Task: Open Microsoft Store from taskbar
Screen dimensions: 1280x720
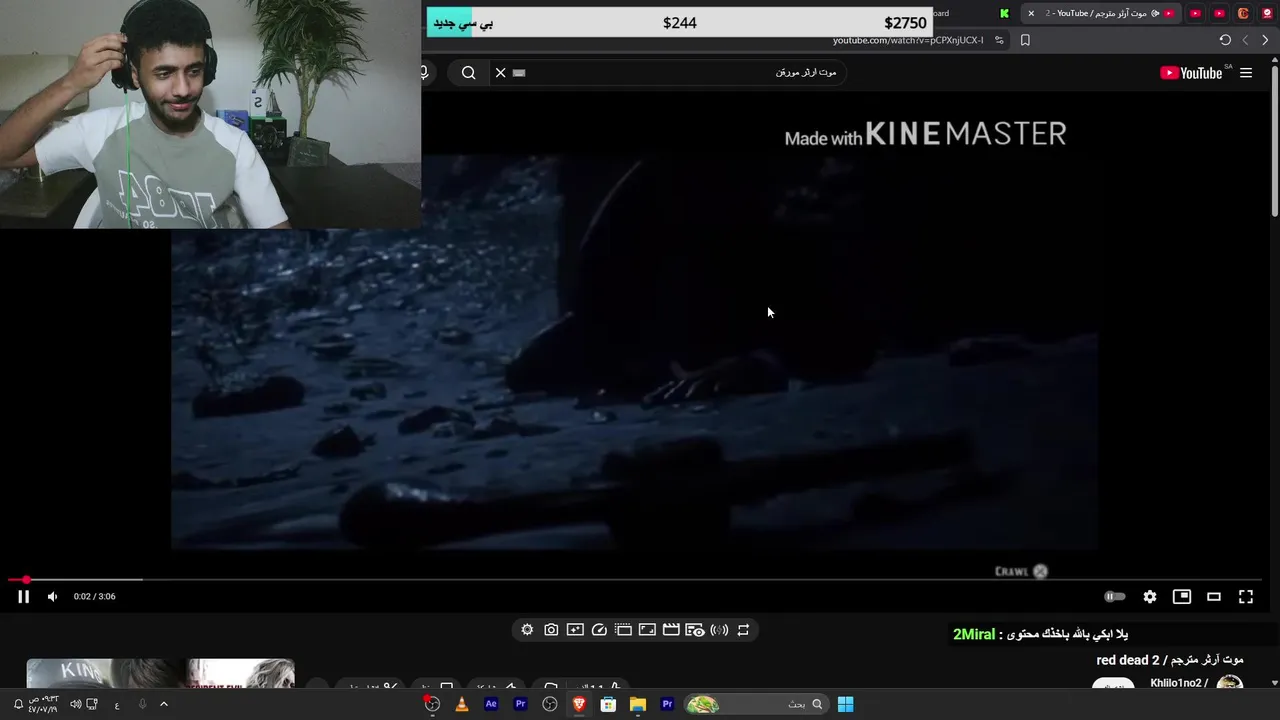Action: [x=608, y=704]
